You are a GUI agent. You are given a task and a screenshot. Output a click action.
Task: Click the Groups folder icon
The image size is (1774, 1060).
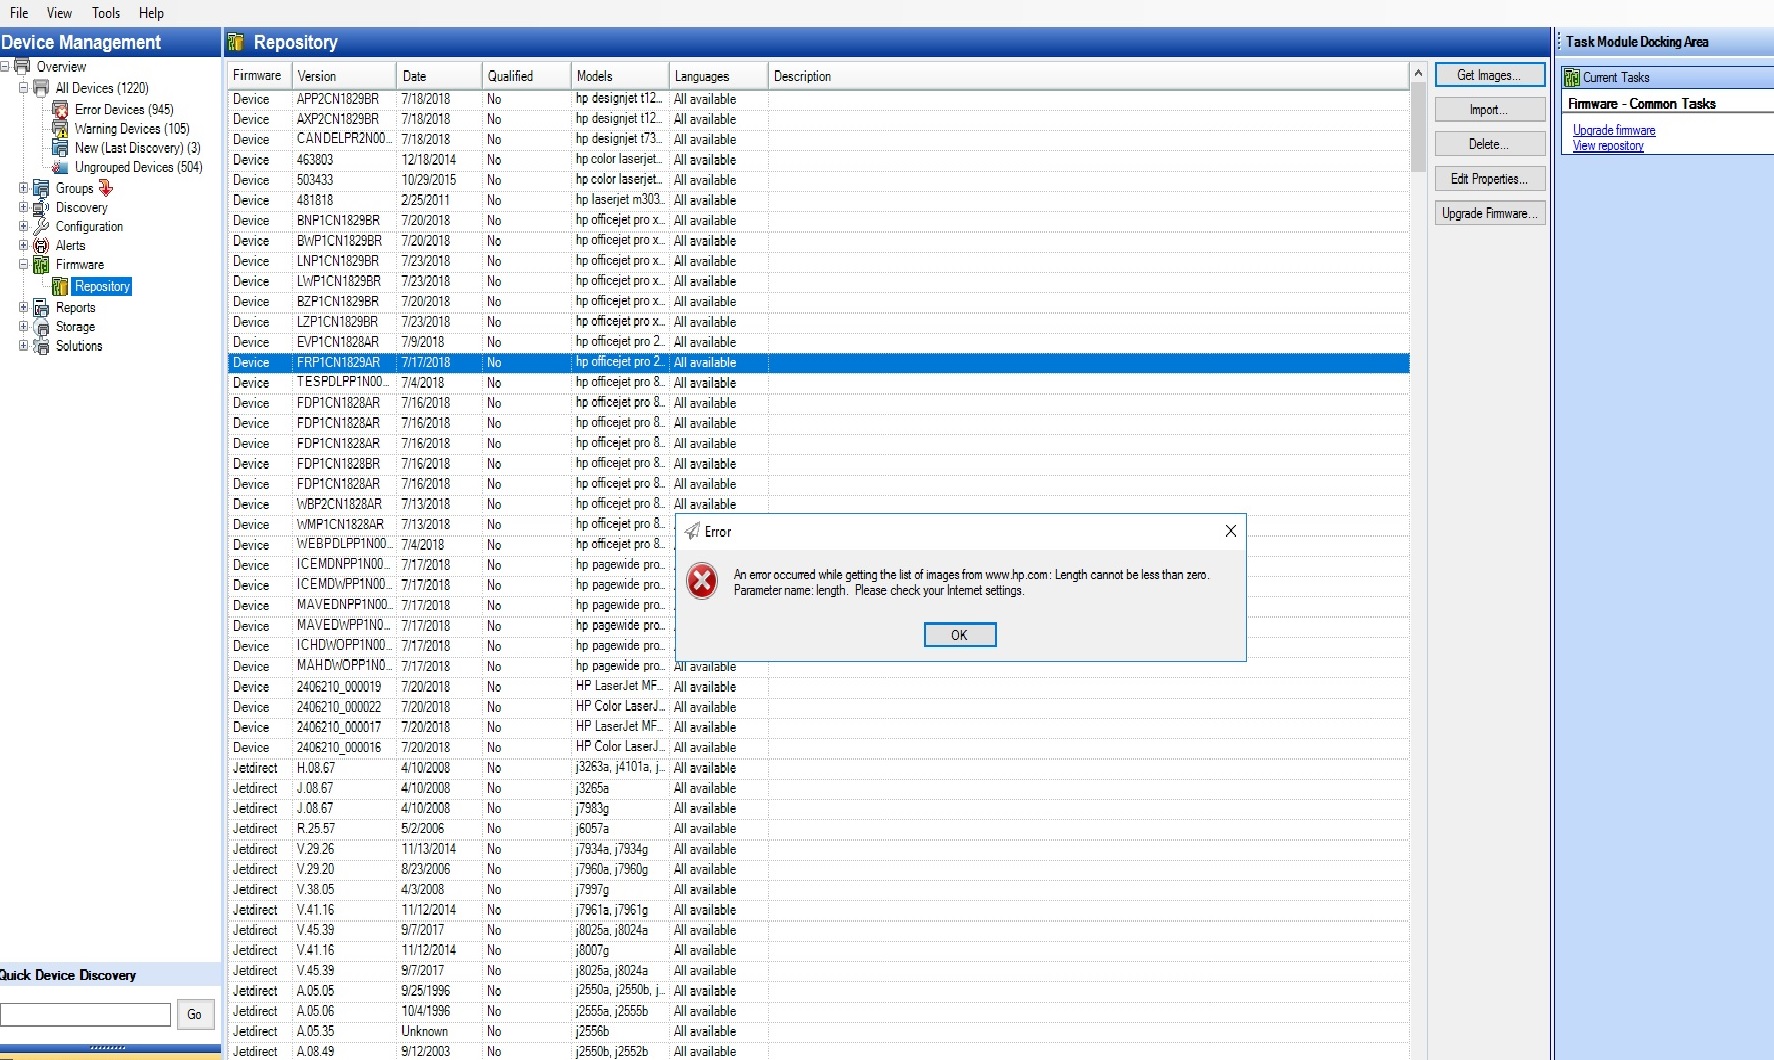(x=41, y=188)
